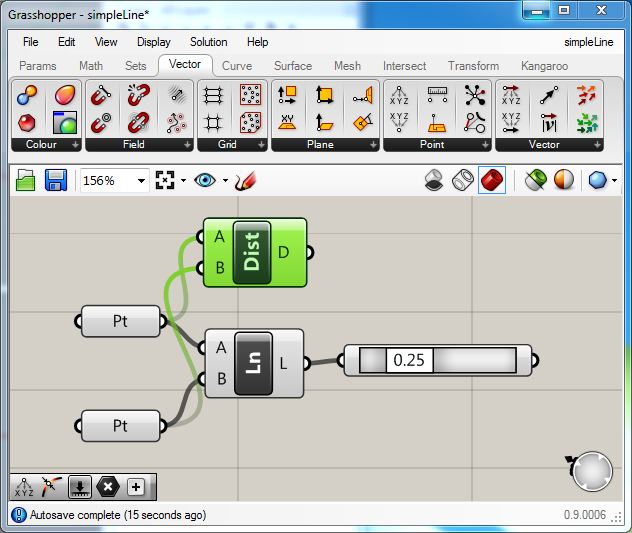
Task: Pick the colour picker box with green sphere
Action: pos(65,123)
